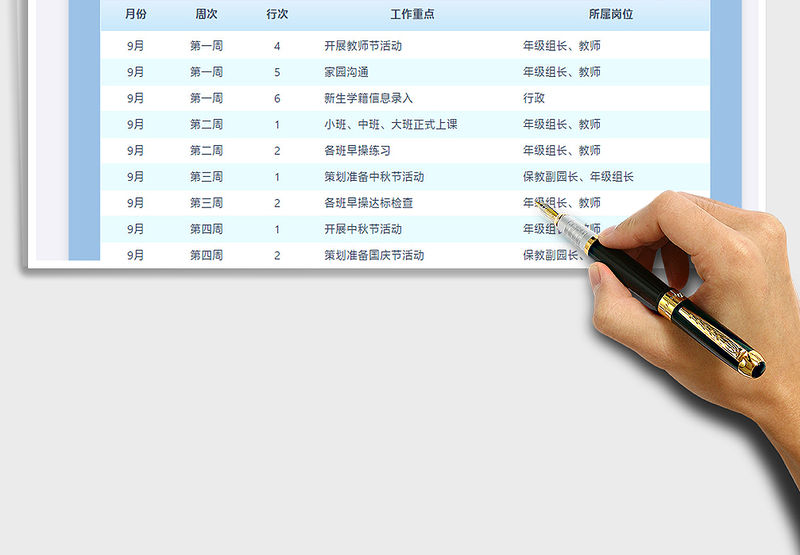Select the cell 开展教师节活动

tap(363, 46)
